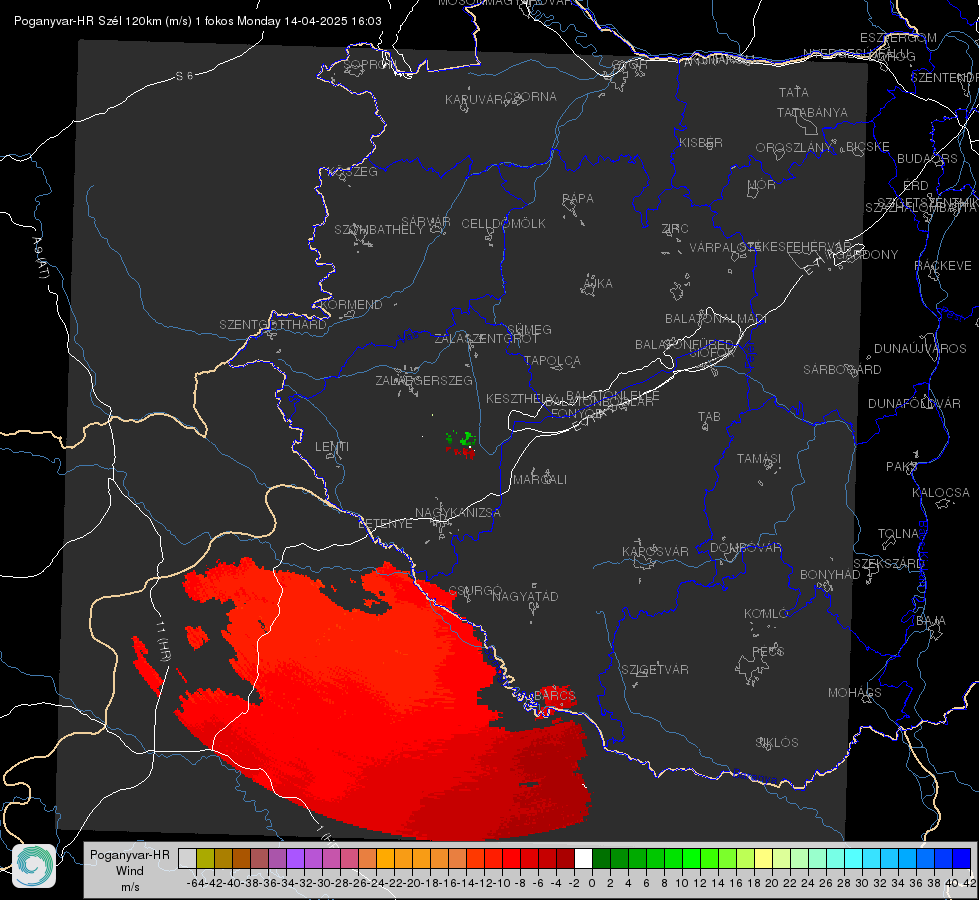Click the BONYHAD city label

[830, 575]
